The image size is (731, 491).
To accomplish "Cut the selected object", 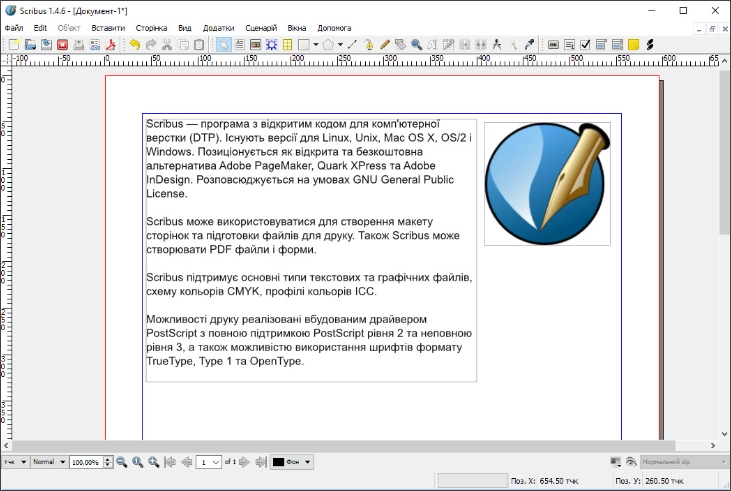I will [167, 45].
